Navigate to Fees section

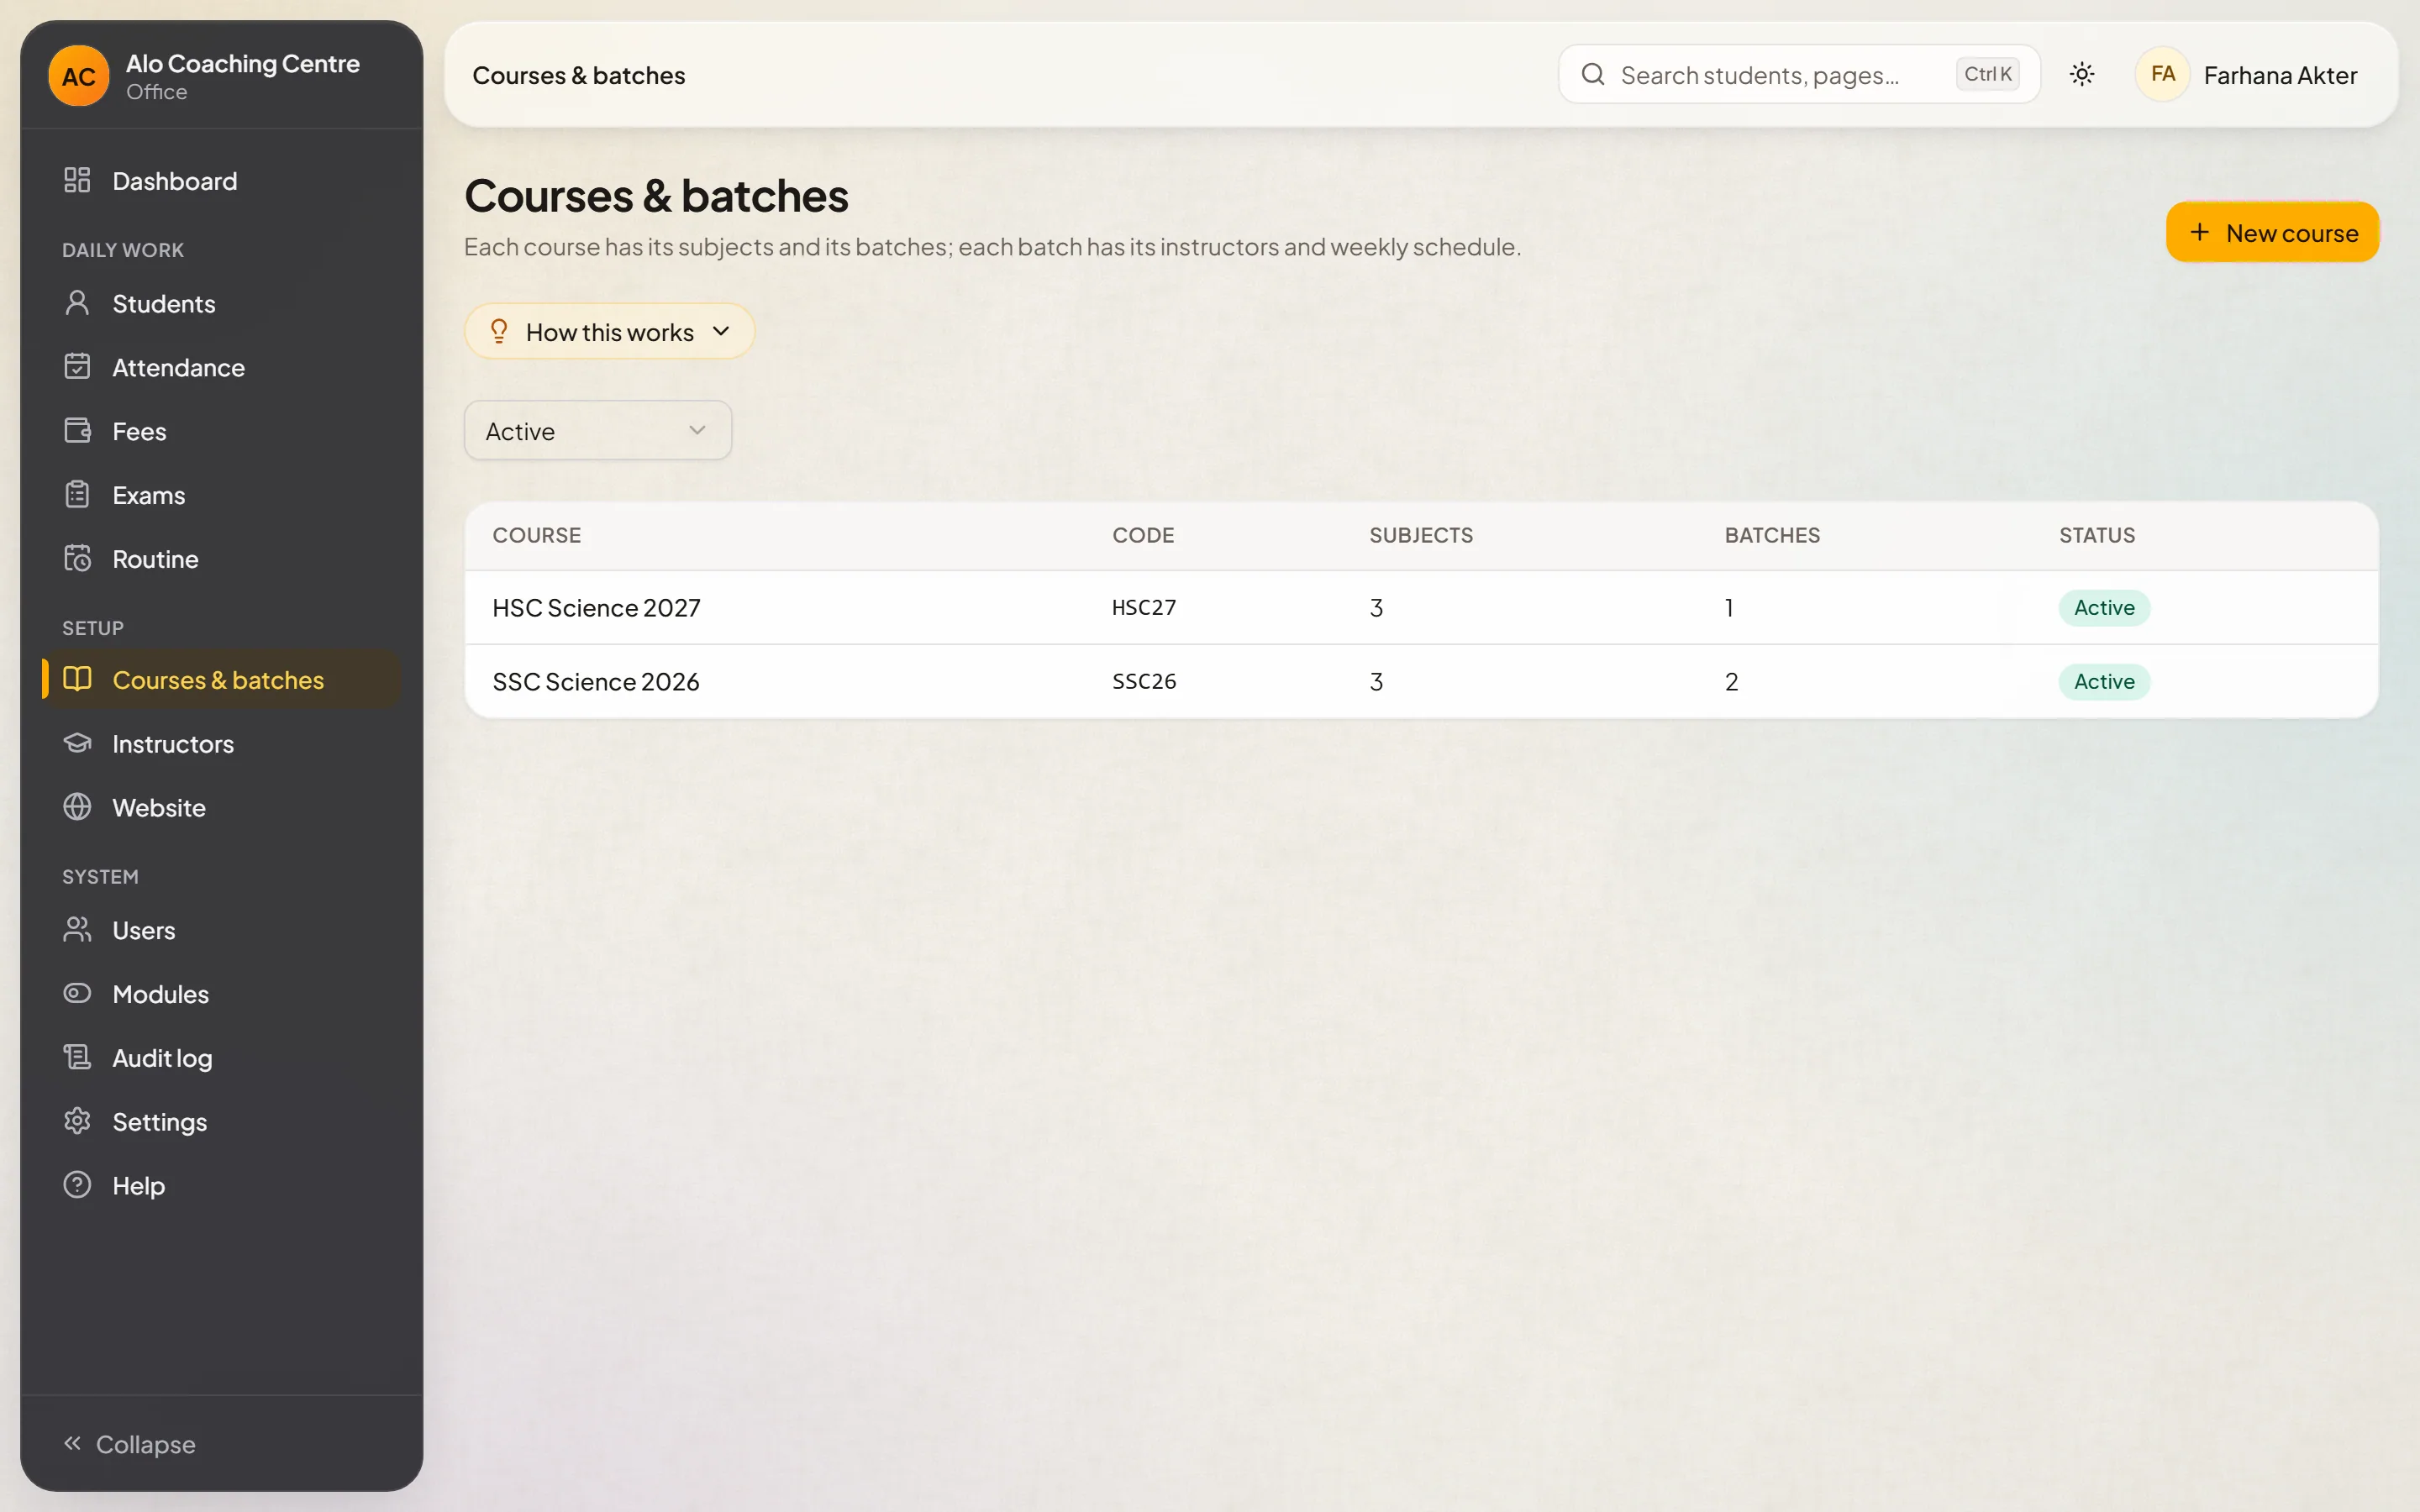(x=222, y=431)
